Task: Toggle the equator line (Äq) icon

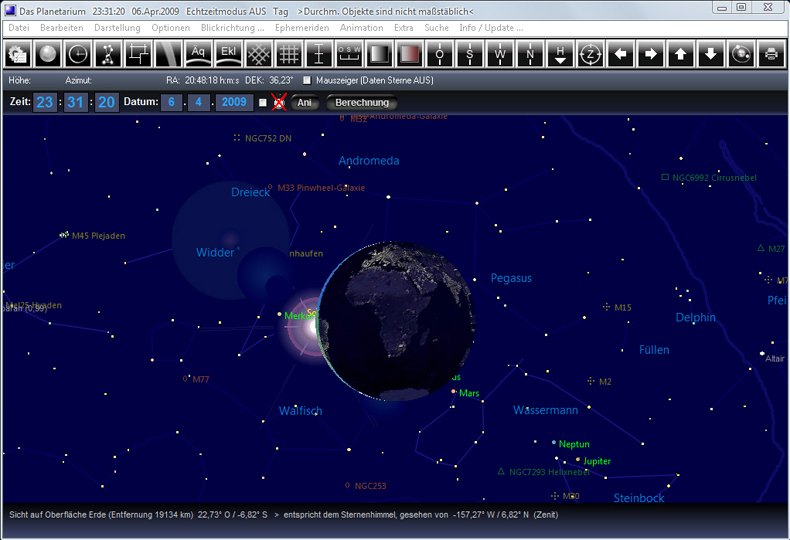Action: [x=198, y=53]
